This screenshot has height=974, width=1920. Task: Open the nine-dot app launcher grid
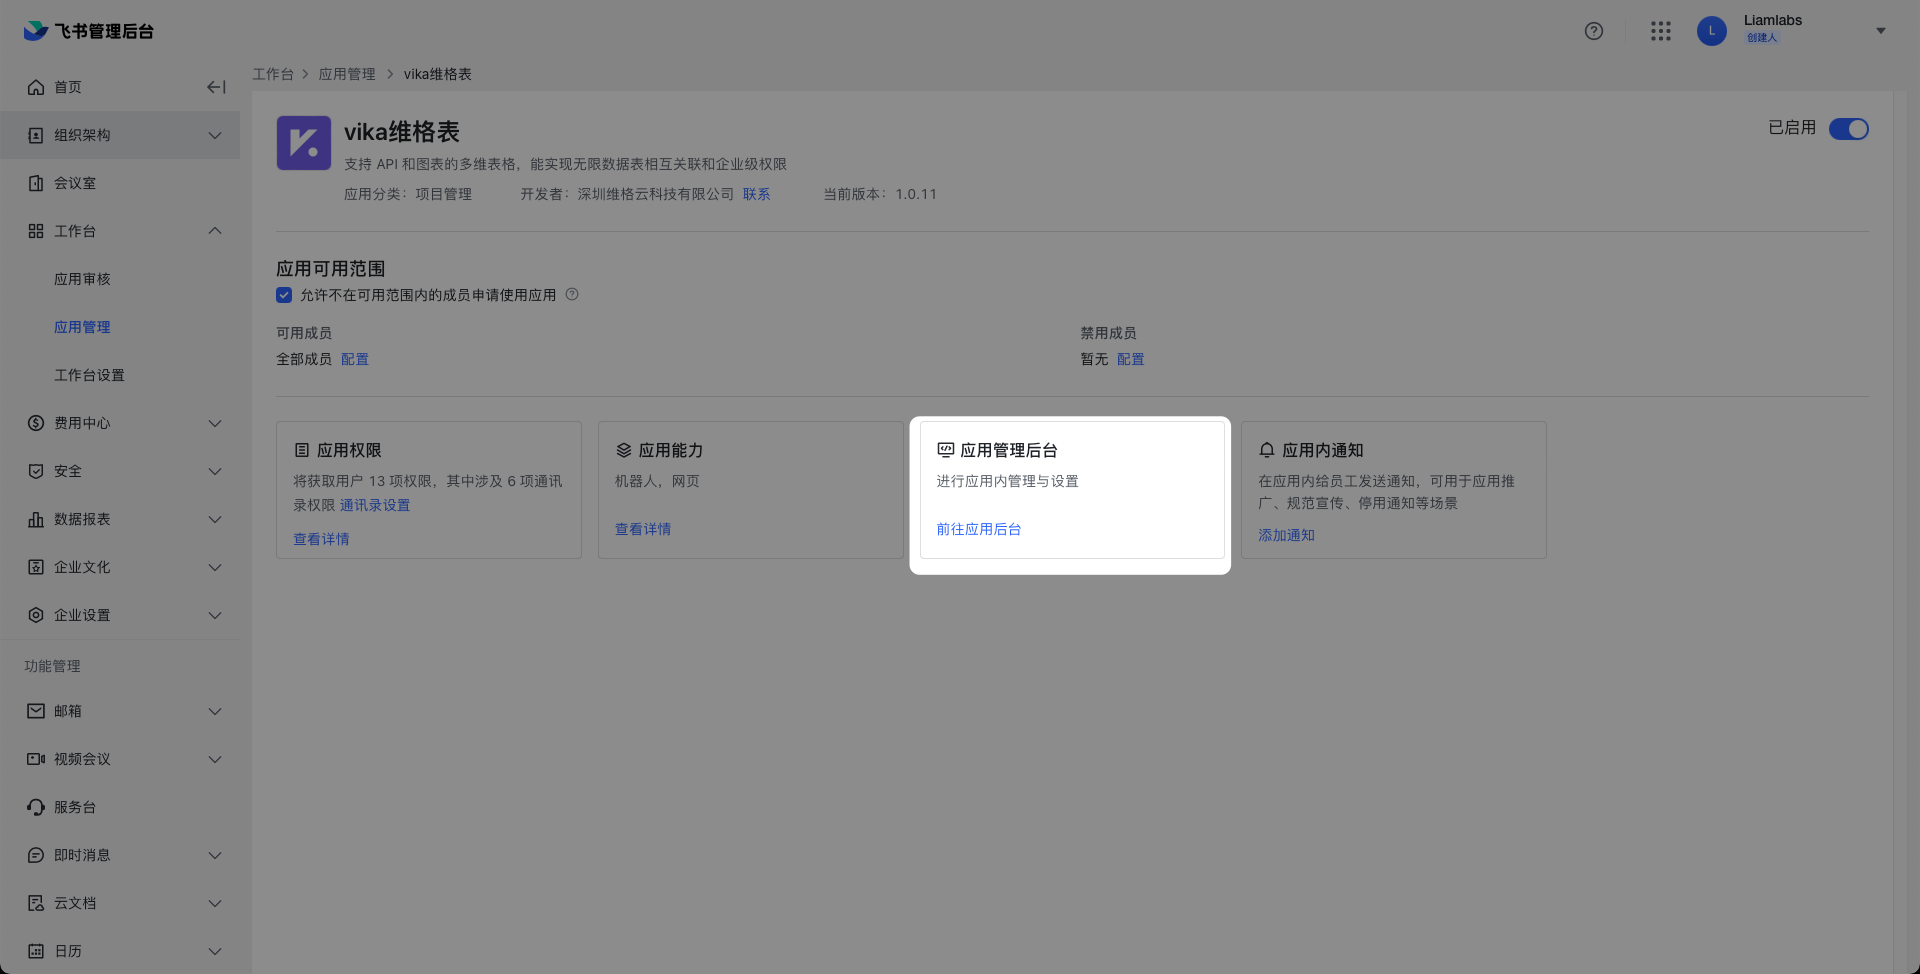pos(1661,31)
